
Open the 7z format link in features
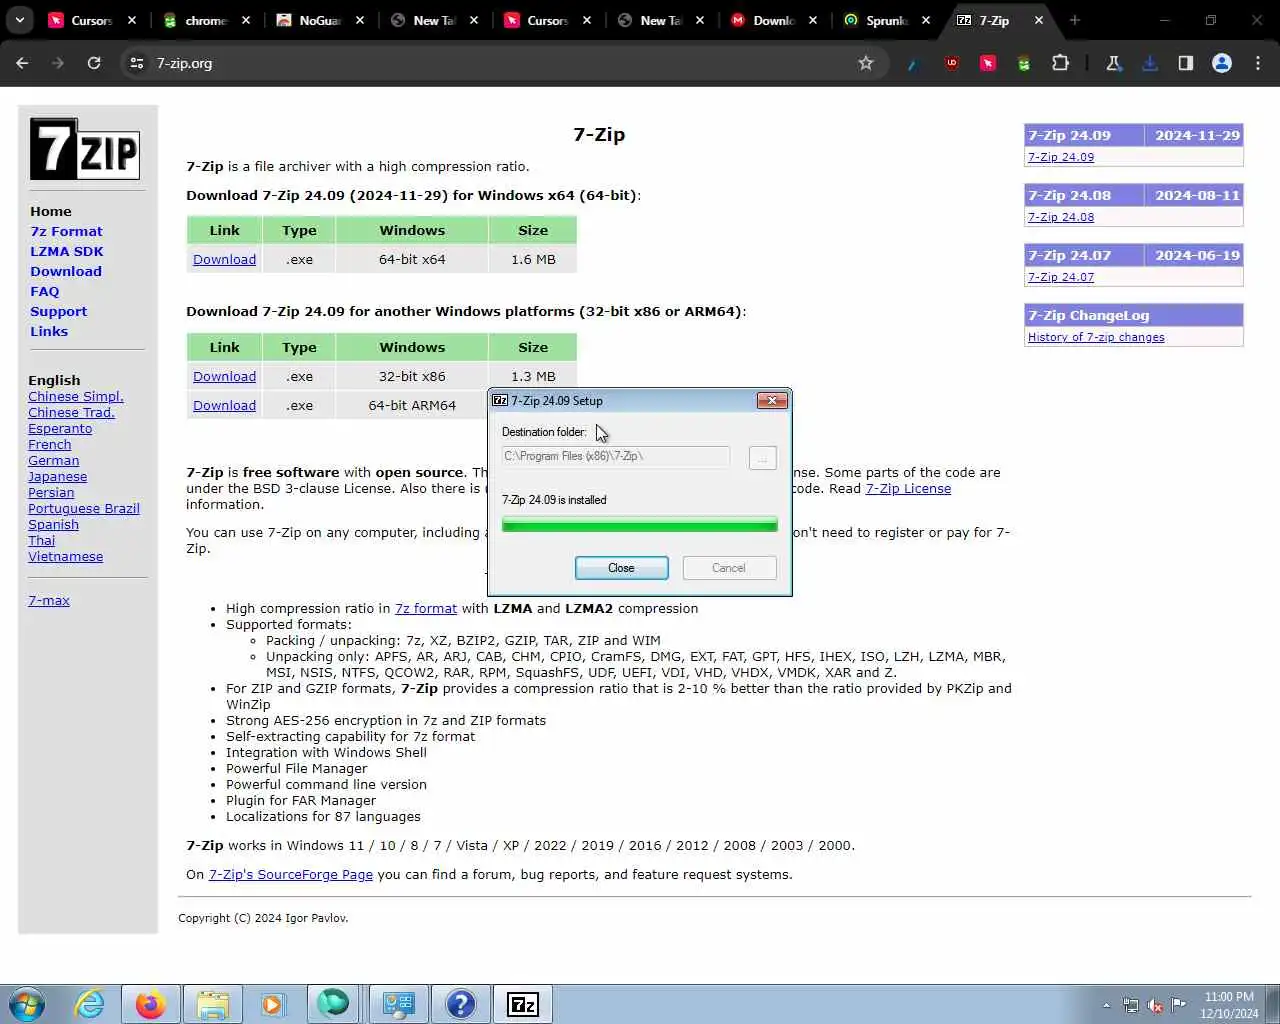tap(426, 608)
